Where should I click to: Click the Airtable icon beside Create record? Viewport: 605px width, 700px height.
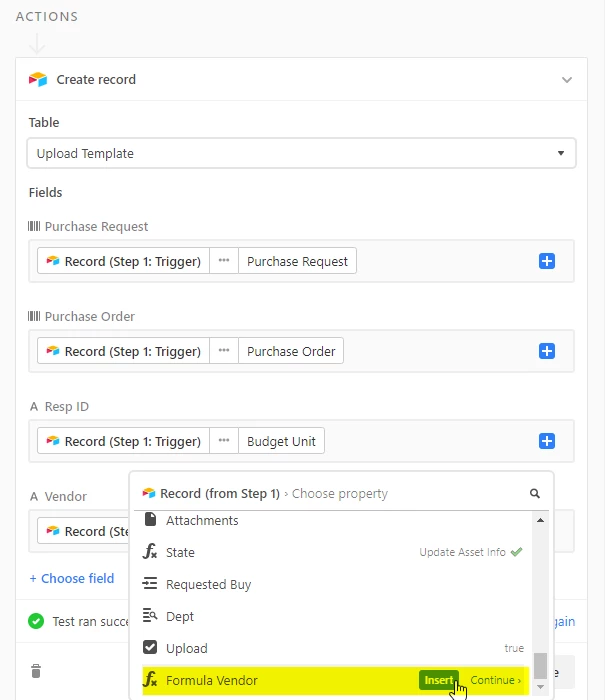[x=38, y=79]
